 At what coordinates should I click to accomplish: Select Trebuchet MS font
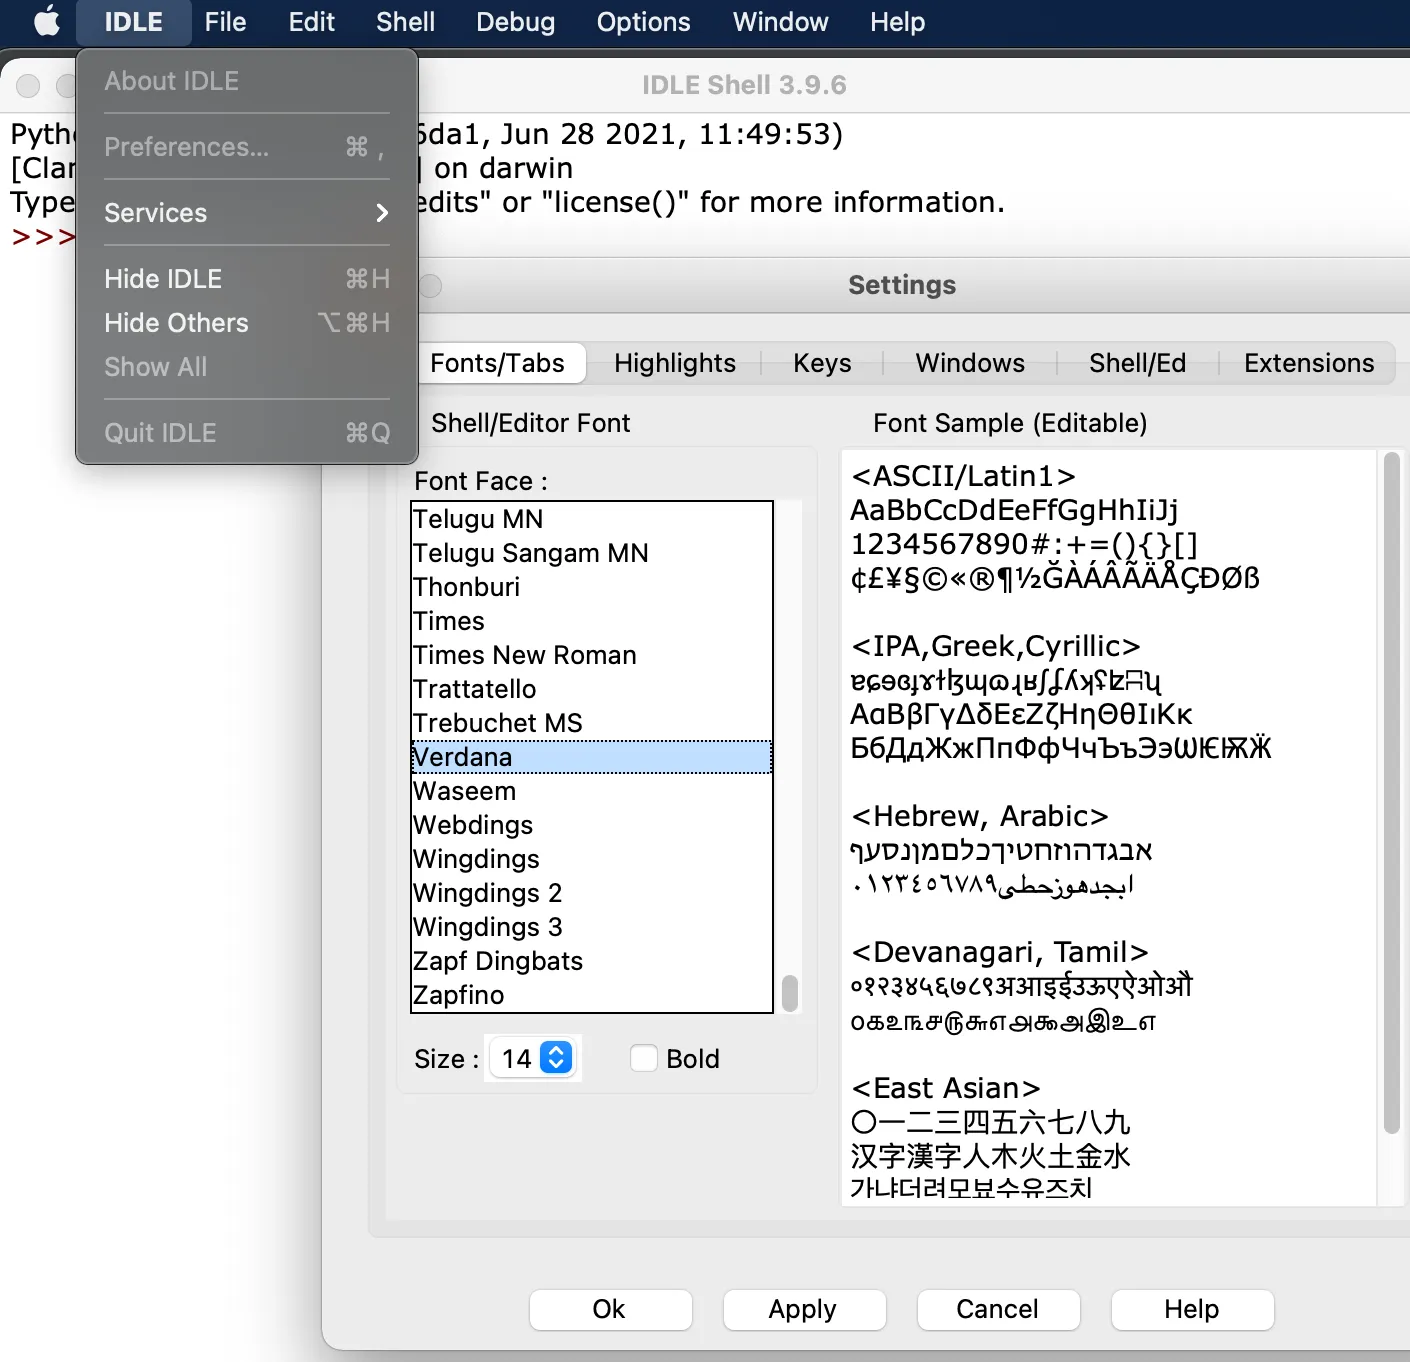pos(592,723)
